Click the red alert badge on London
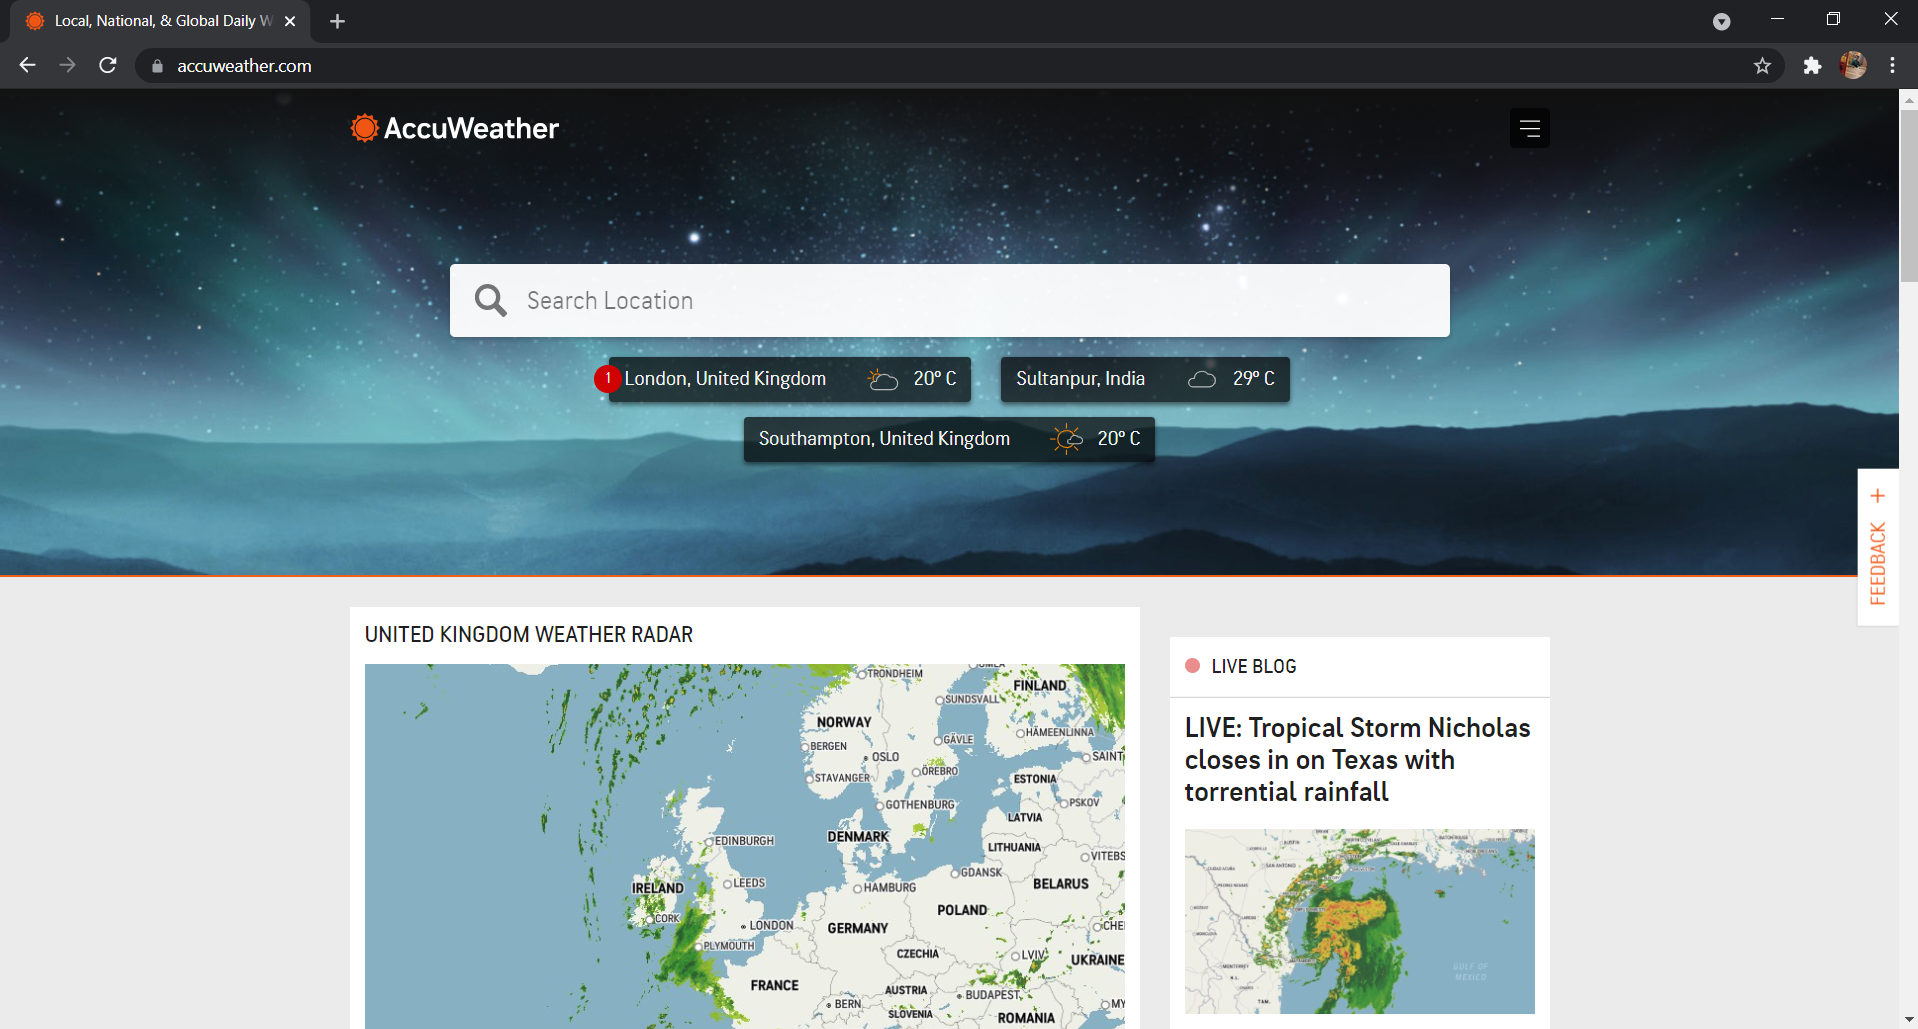This screenshot has height=1029, width=1918. pos(607,379)
